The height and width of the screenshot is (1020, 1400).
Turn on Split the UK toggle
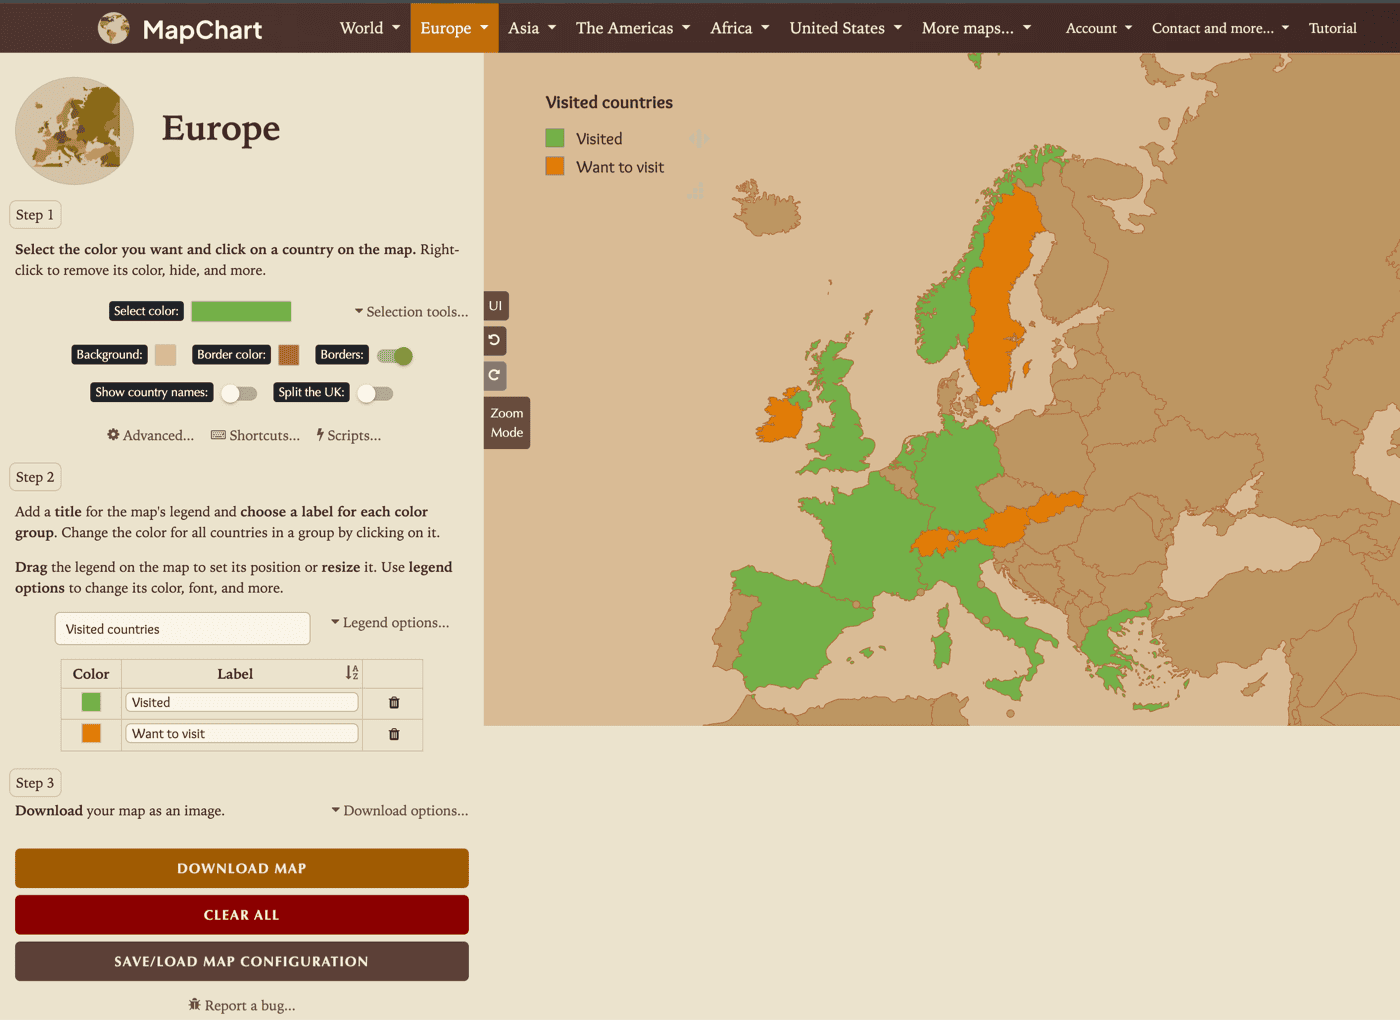pyautogui.click(x=375, y=393)
